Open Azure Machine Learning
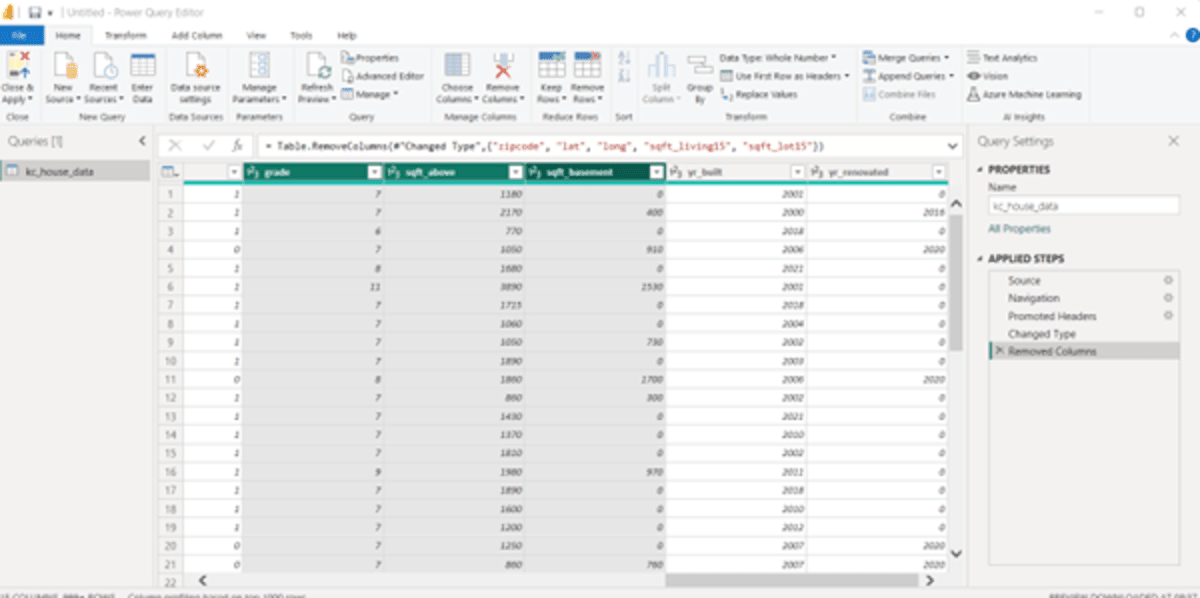The image size is (1200, 598). click(1024, 94)
